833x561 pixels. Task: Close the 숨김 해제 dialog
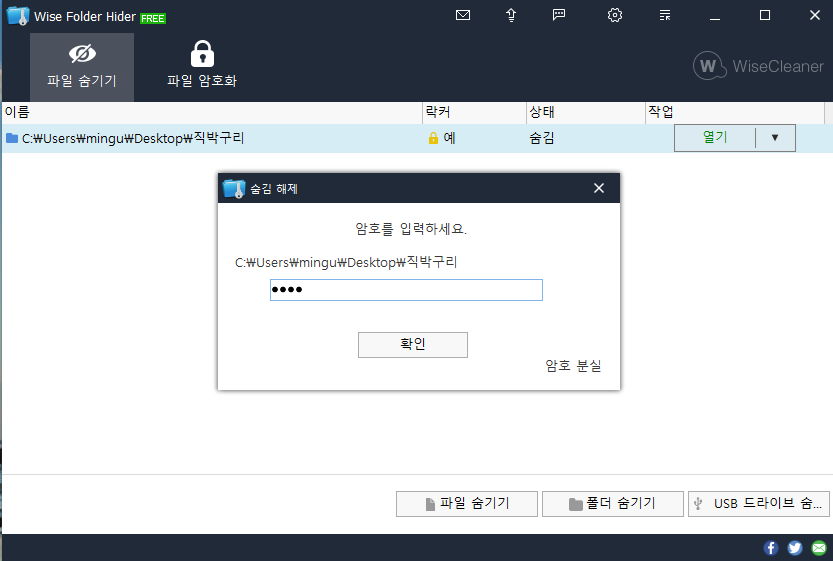(599, 188)
